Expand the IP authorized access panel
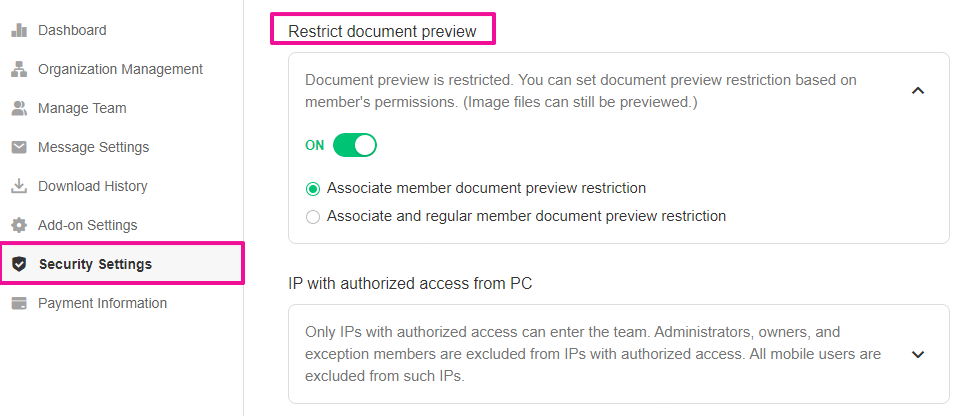968x416 pixels. coord(918,354)
